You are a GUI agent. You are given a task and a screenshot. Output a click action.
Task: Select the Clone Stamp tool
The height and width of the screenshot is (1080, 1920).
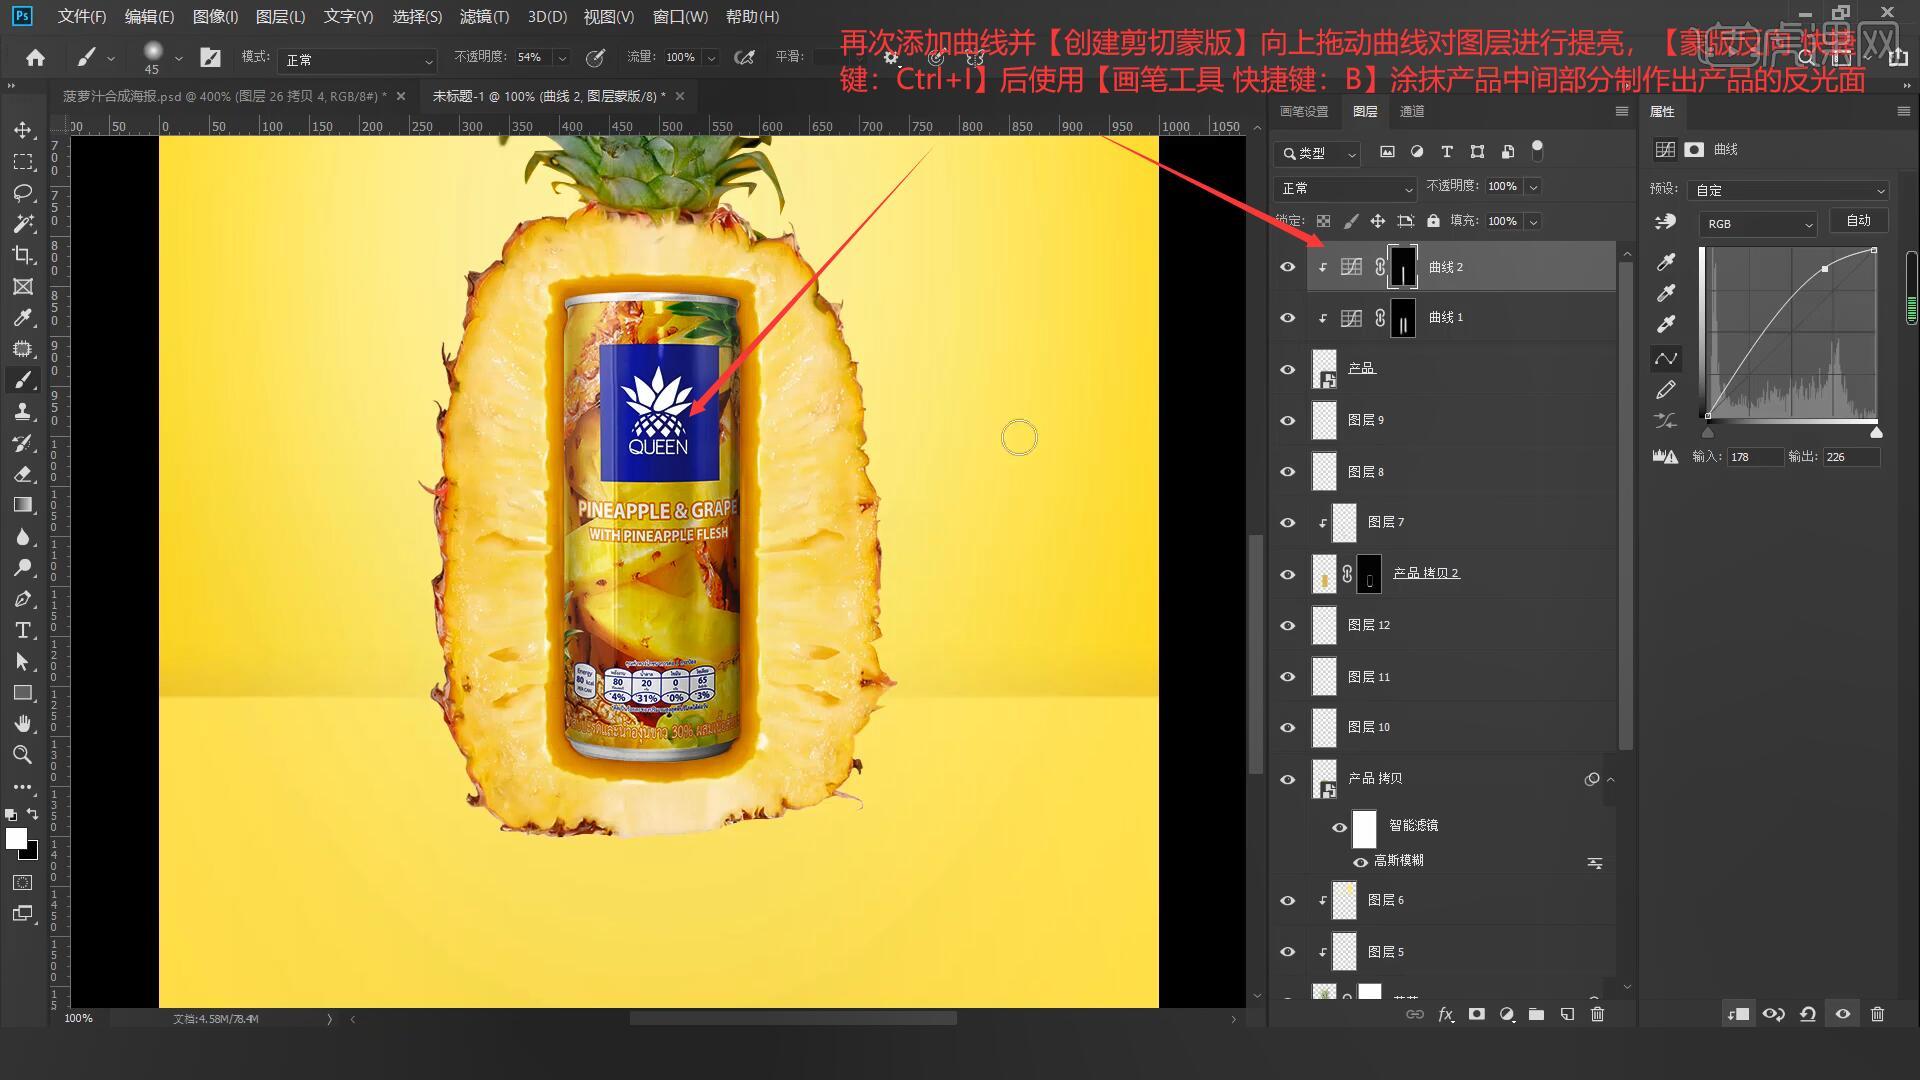[23, 411]
